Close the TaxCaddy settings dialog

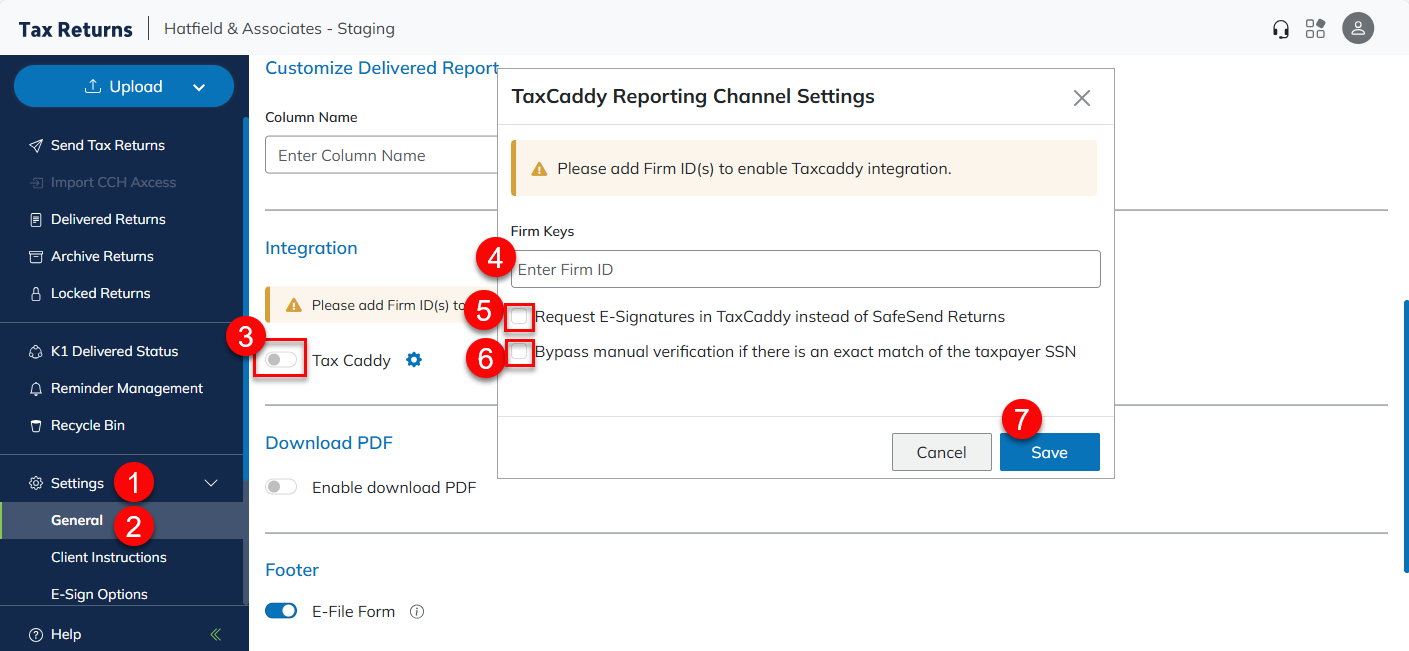coord(1081,98)
